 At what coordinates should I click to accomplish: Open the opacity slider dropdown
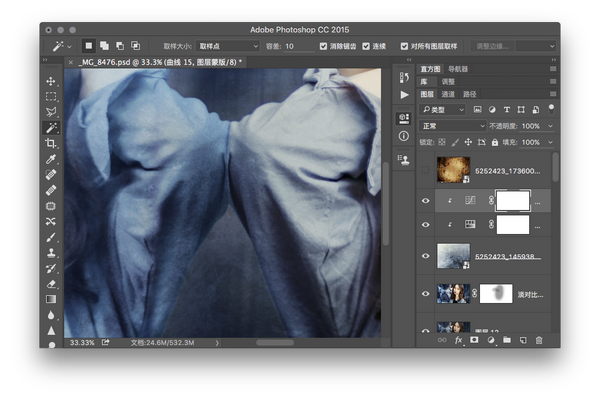coord(550,126)
